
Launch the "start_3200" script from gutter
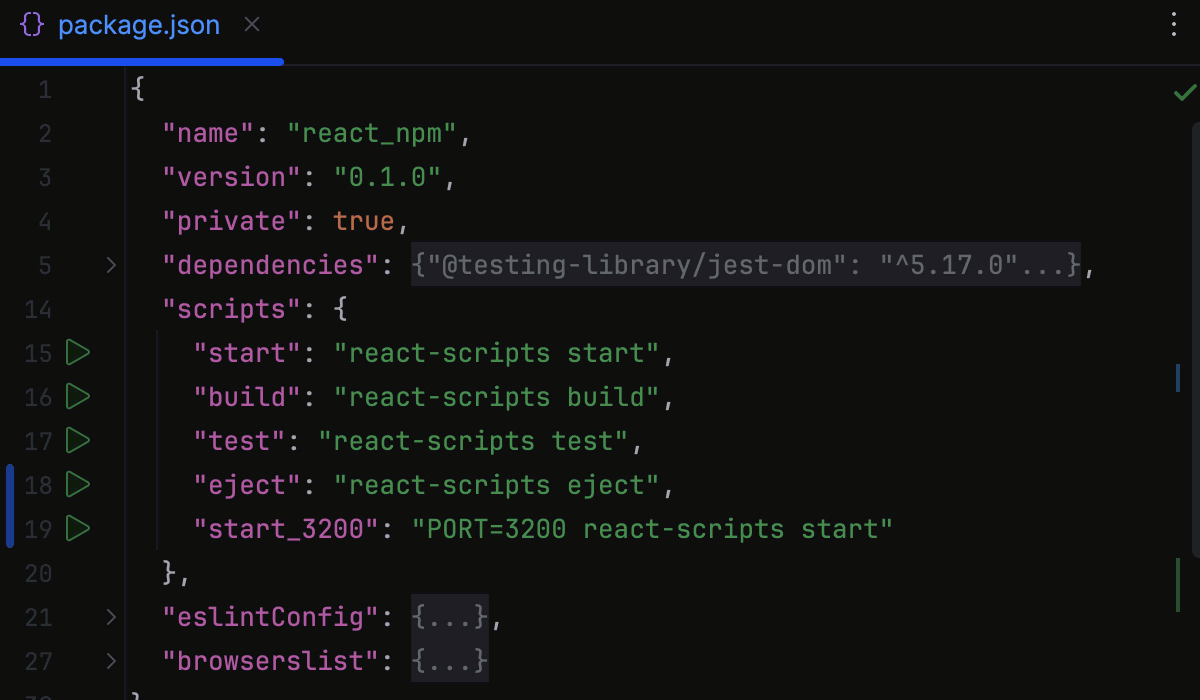[x=78, y=529]
